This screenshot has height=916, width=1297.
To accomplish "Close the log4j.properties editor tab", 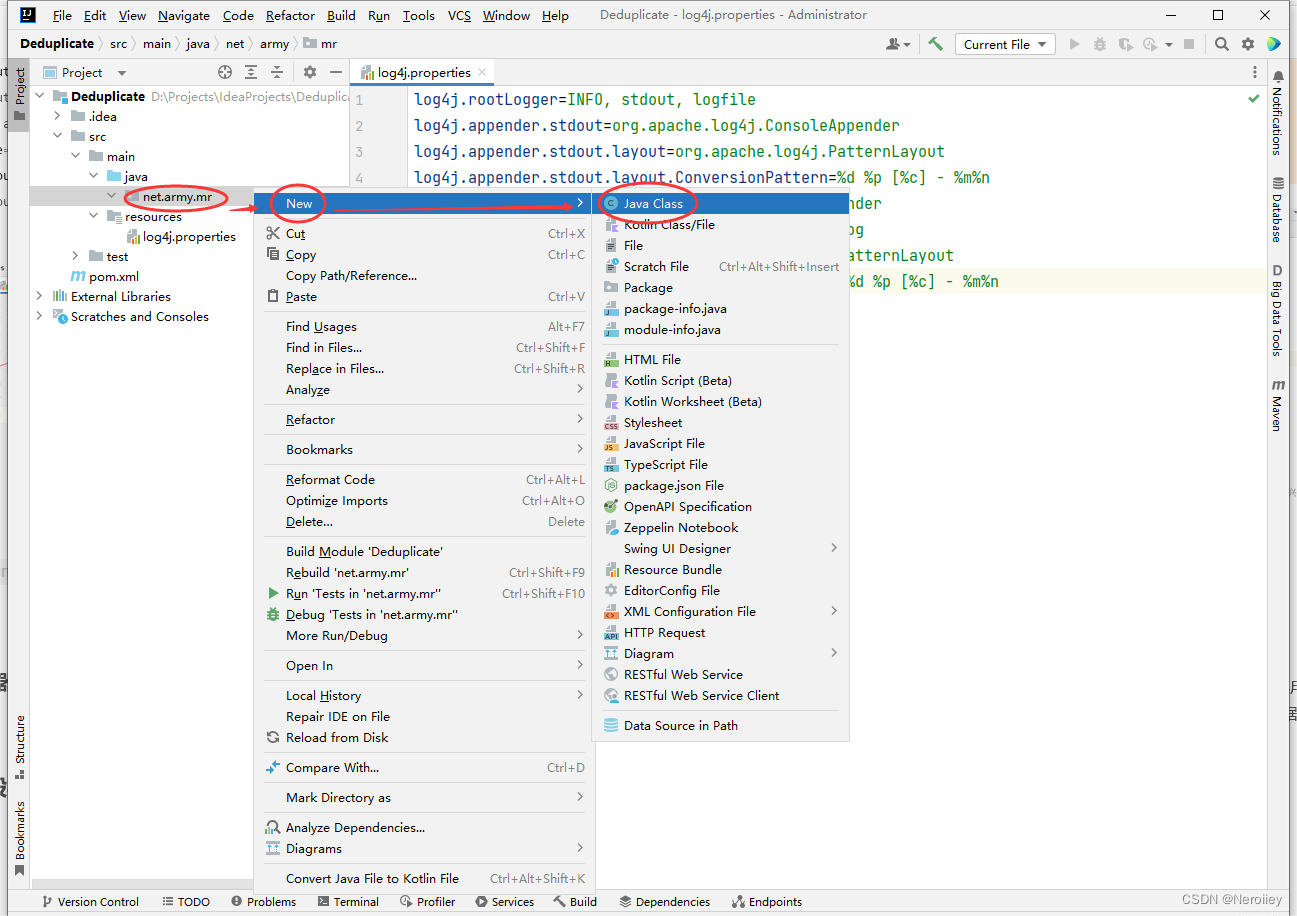I will tap(482, 72).
